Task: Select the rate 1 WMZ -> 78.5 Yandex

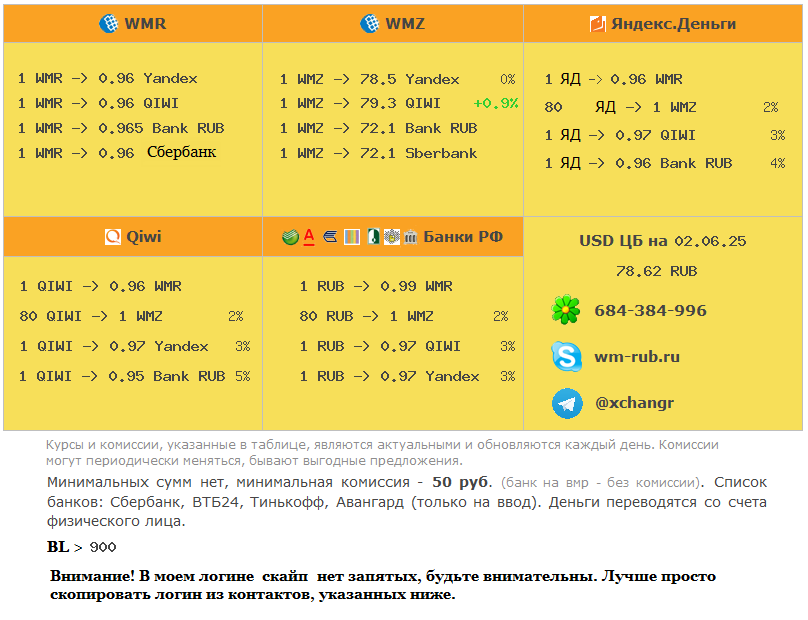Action: (x=369, y=79)
